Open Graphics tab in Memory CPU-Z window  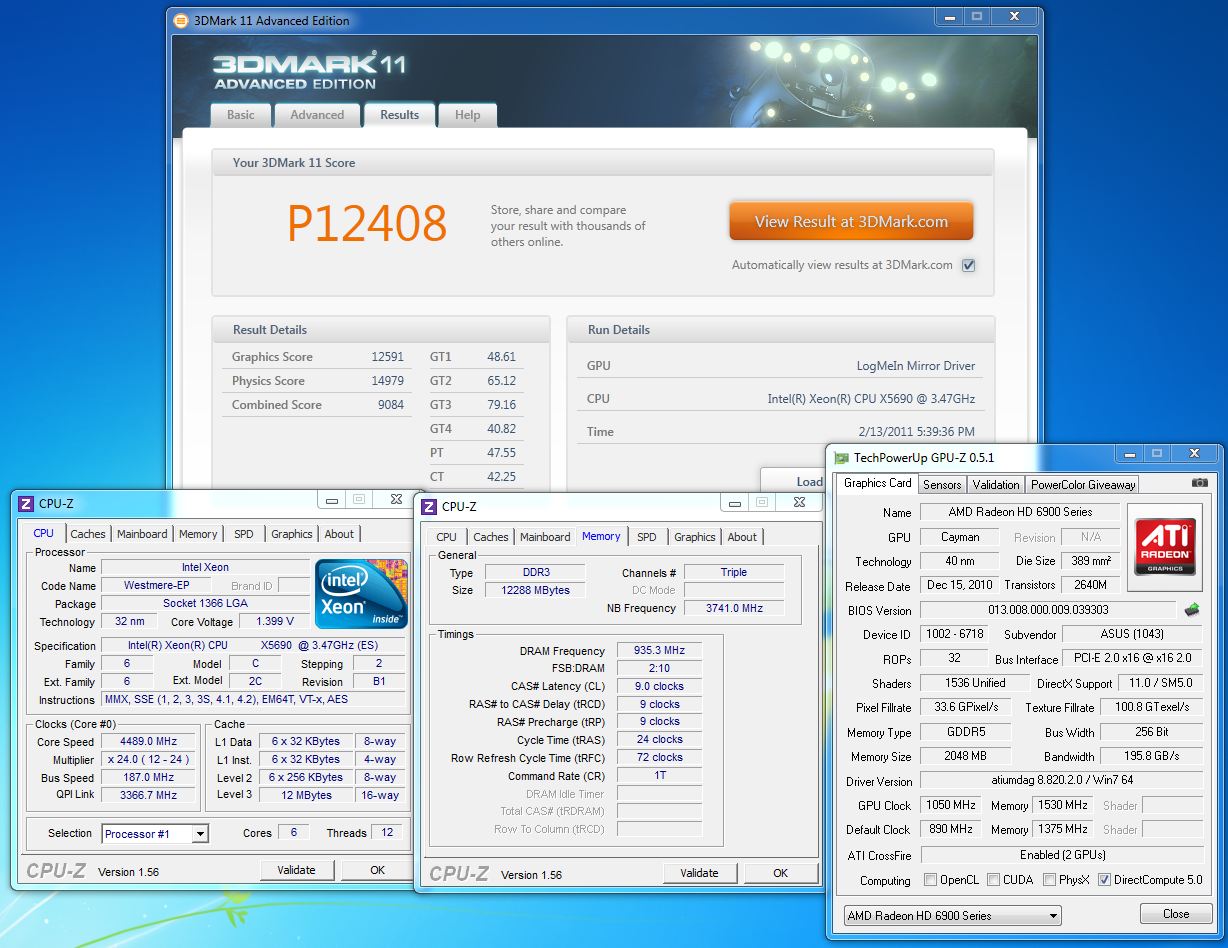tap(695, 537)
